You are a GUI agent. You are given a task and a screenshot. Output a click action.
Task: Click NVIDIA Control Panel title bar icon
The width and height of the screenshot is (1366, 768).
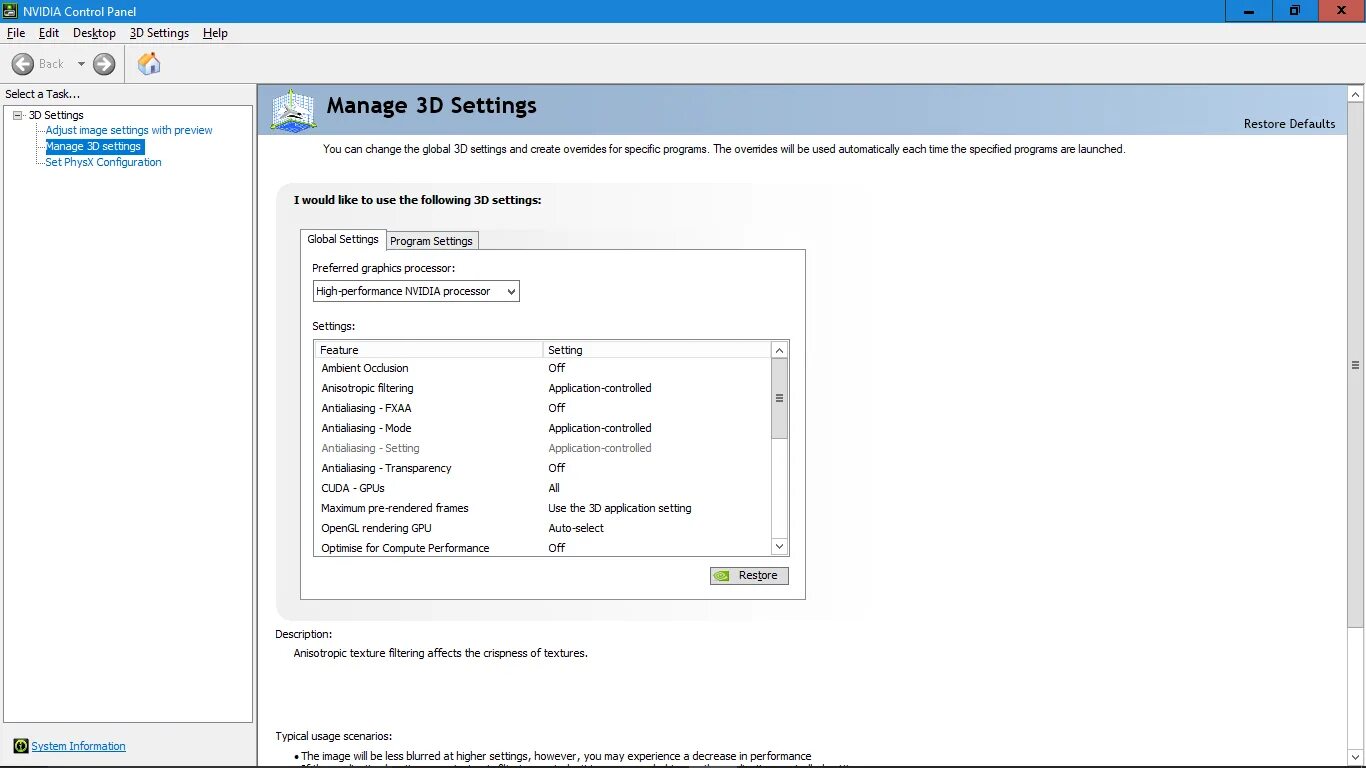(x=10, y=11)
